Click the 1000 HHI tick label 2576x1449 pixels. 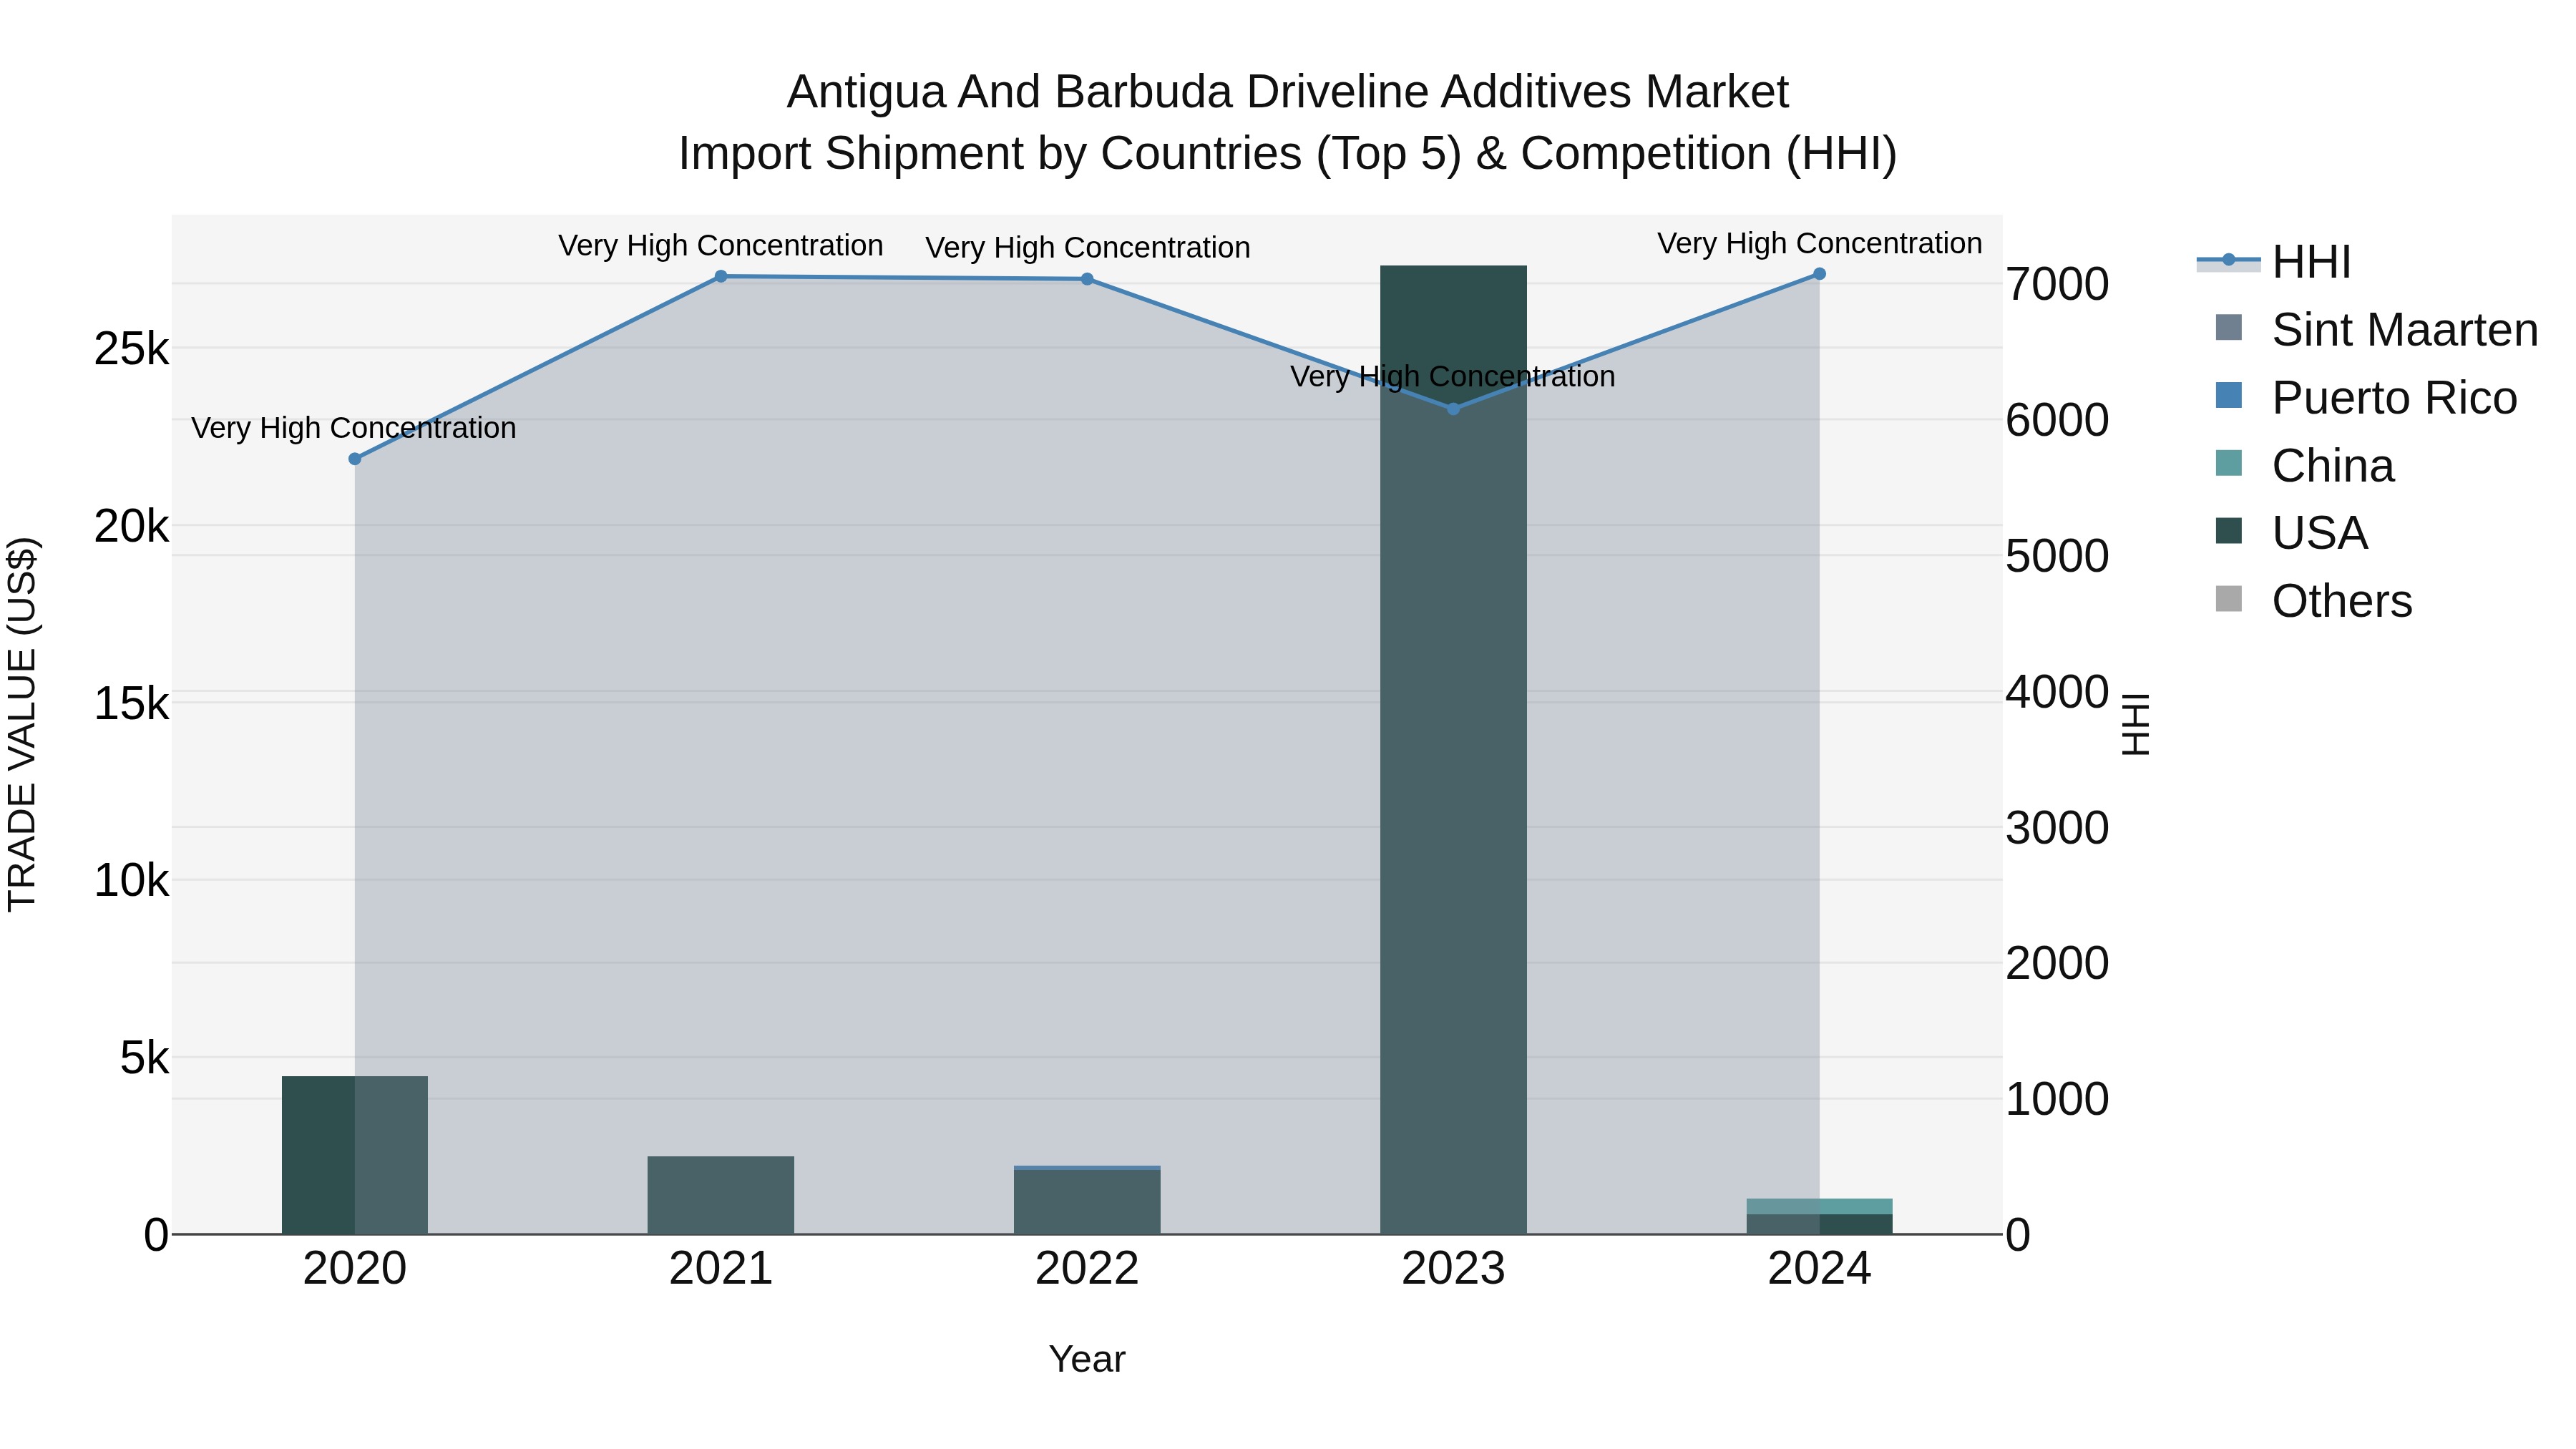pyautogui.click(x=2058, y=1099)
